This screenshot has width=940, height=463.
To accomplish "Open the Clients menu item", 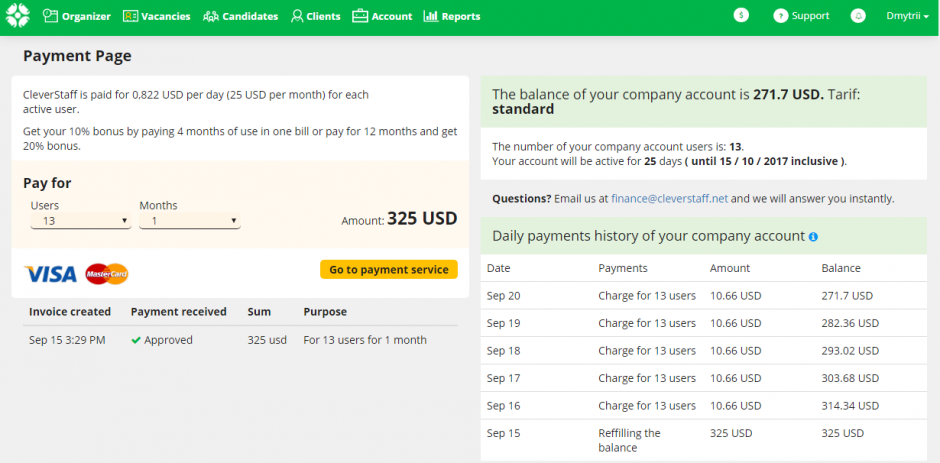I will [315, 16].
